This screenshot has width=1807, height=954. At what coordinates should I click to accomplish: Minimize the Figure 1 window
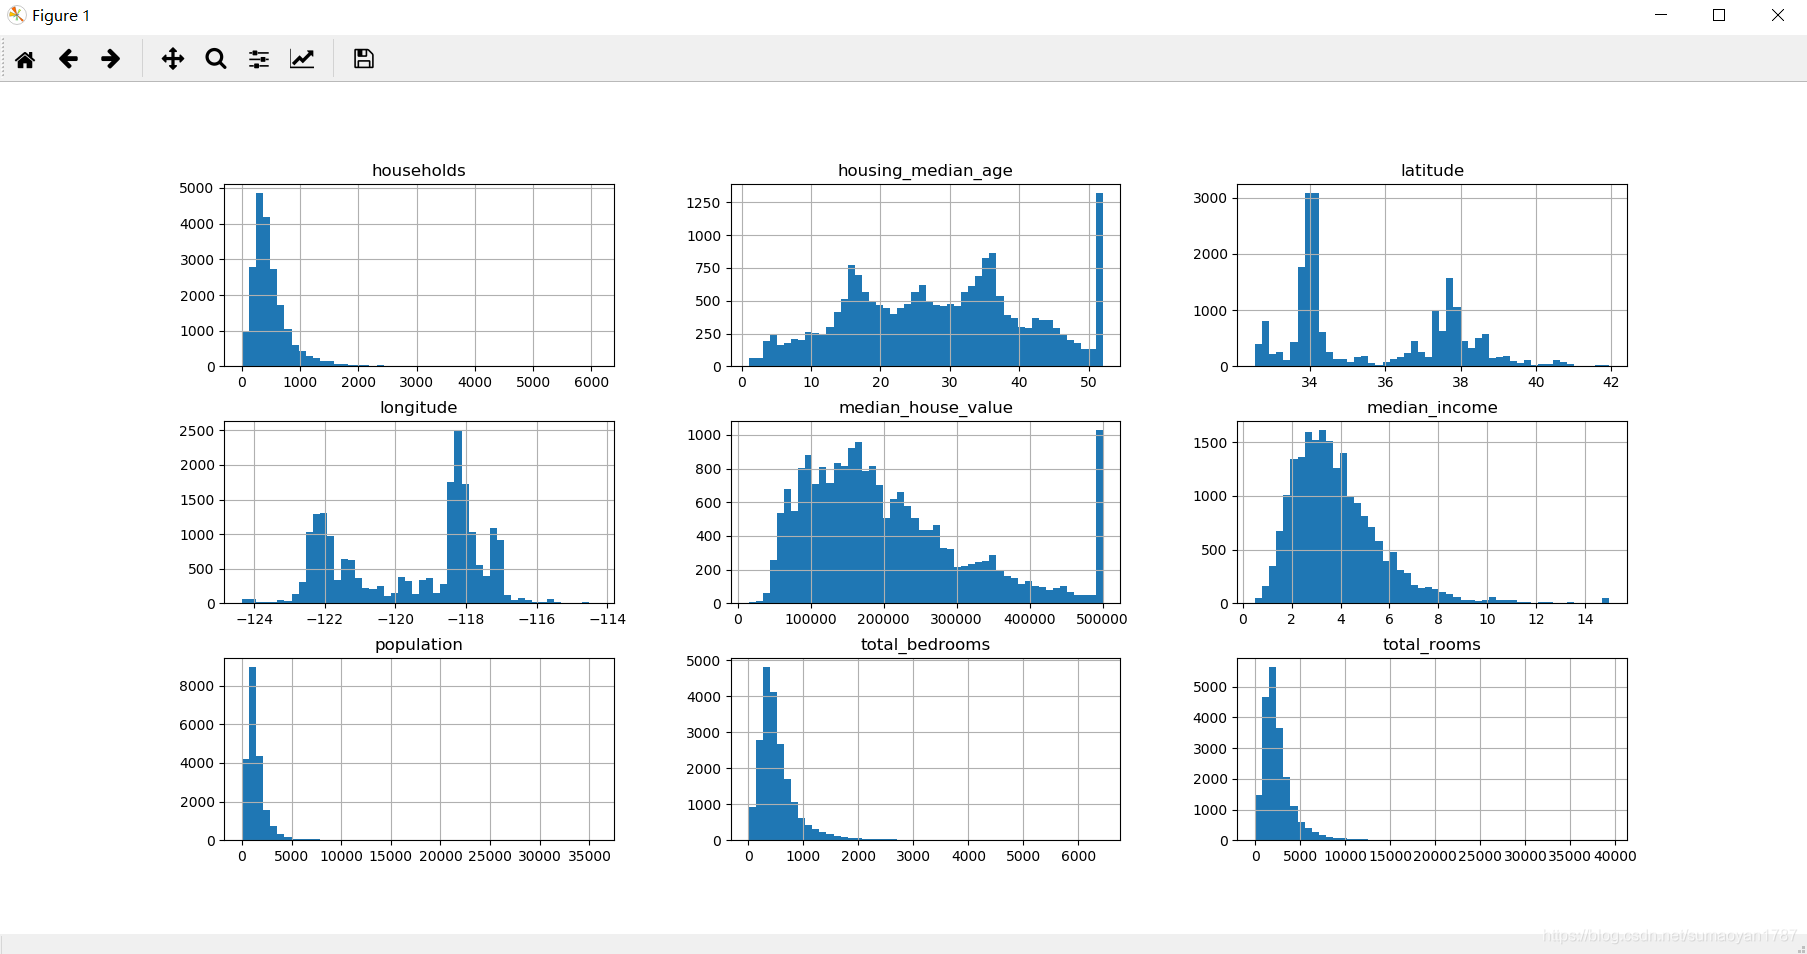[1661, 15]
